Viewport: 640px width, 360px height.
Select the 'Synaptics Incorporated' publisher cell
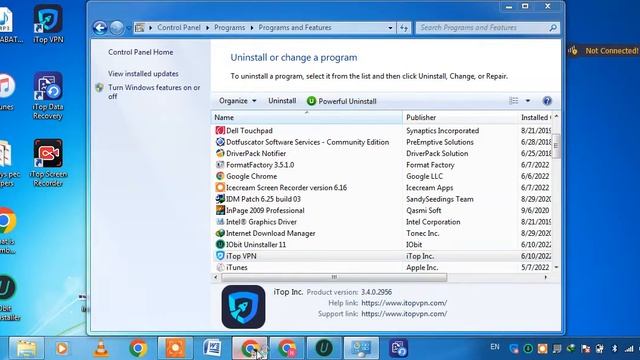(x=442, y=131)
